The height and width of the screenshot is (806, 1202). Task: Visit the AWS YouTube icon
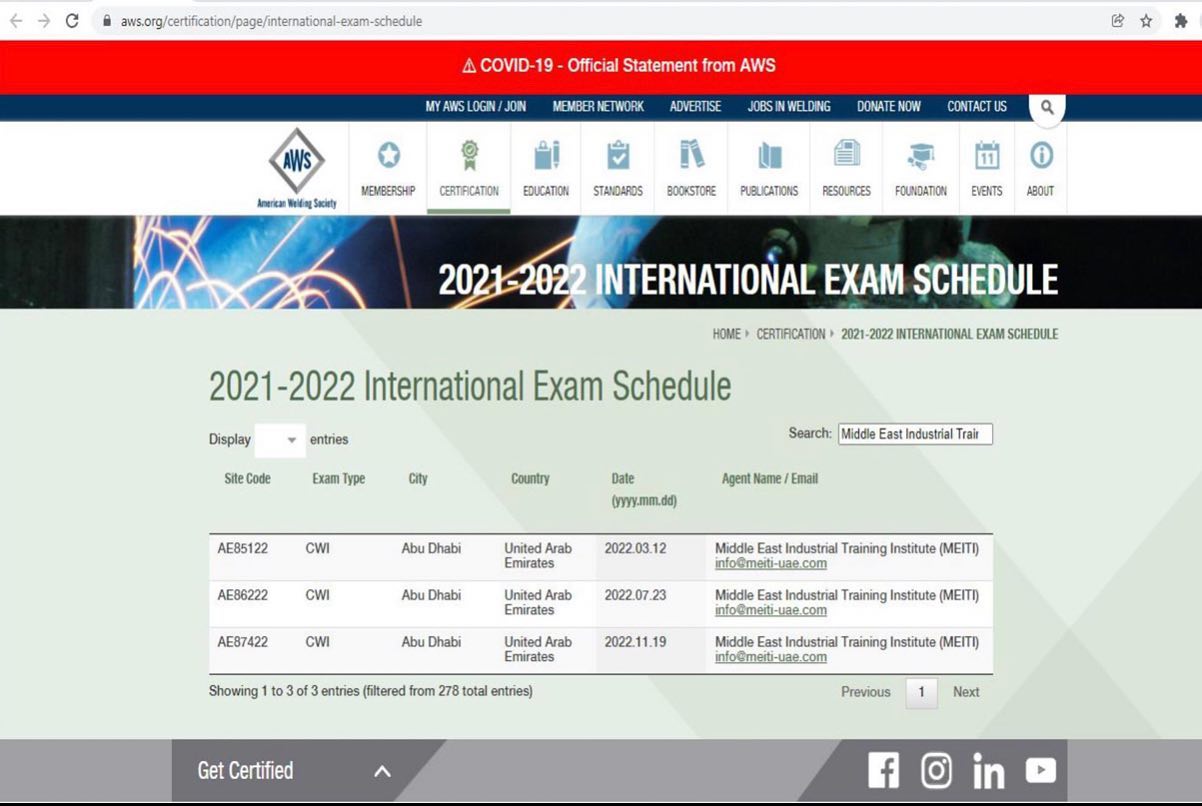1040,770
